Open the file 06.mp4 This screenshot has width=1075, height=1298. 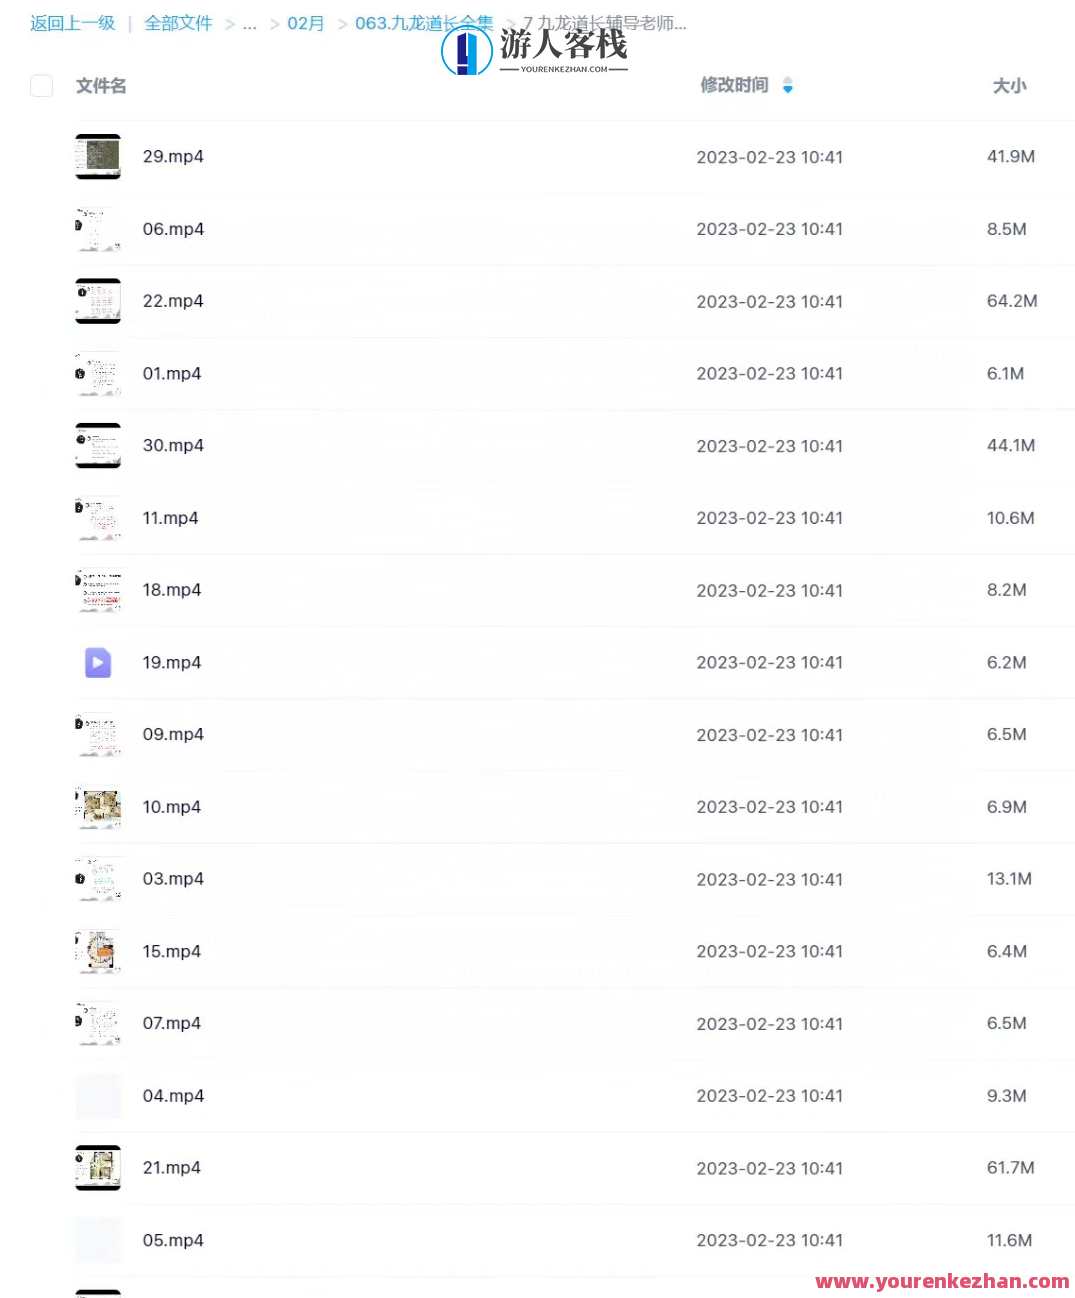coord(173,229)
